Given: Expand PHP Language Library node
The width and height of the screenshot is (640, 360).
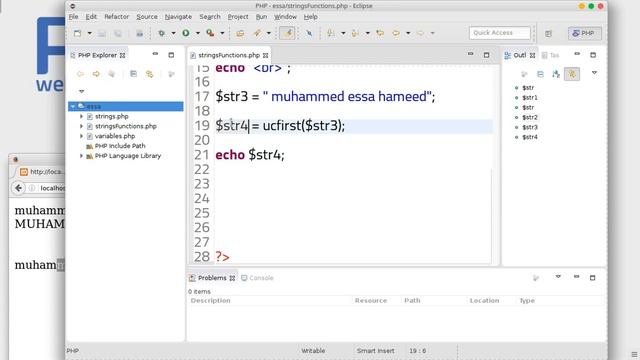Looking at the screenshot, I should 81,156.
